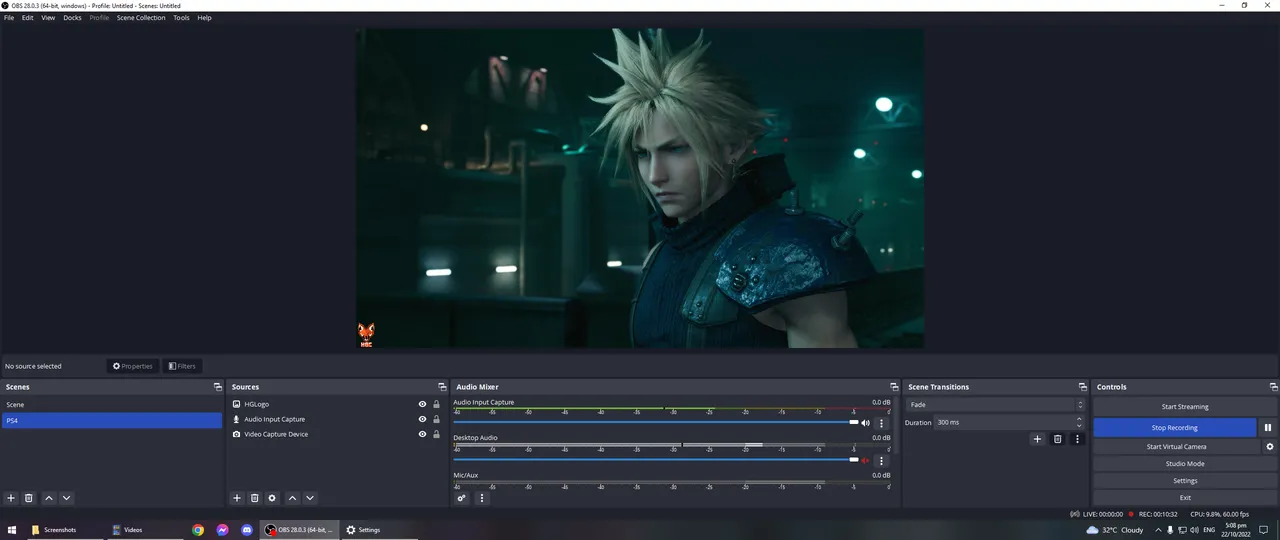
Task: Open Desktop Audio options menu dots
Action: (x=881, y=461)
